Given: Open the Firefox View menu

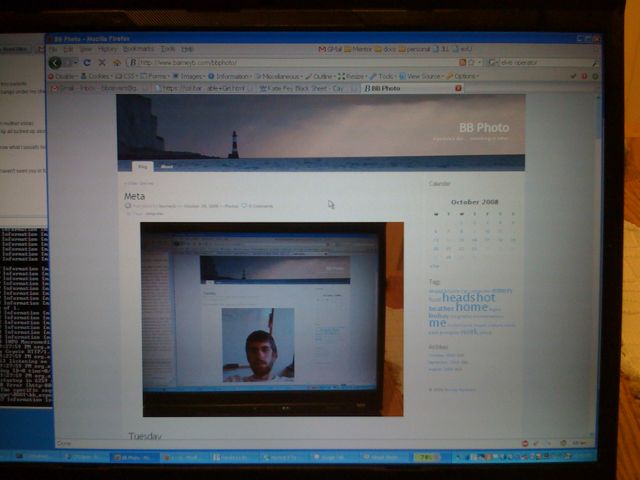Looking at the screenshot, I should coord(85,49).
